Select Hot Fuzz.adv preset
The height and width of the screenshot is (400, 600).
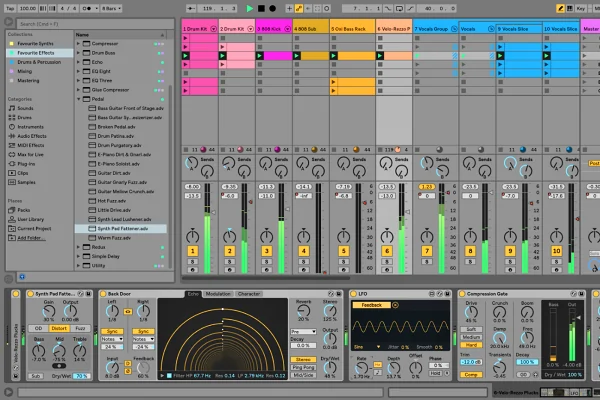tap(121, 201)
